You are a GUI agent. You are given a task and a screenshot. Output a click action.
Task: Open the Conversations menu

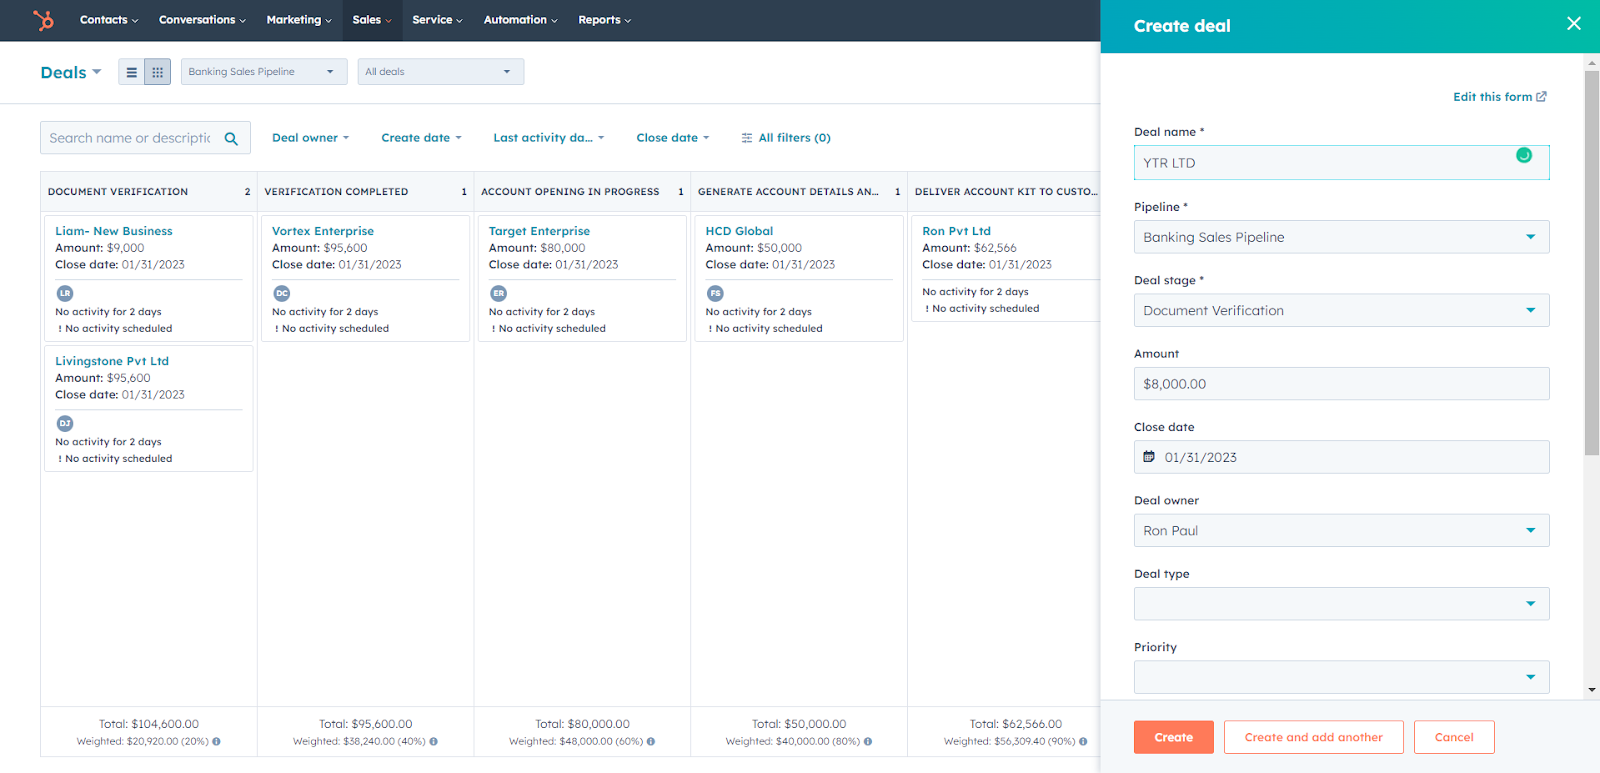202,20
